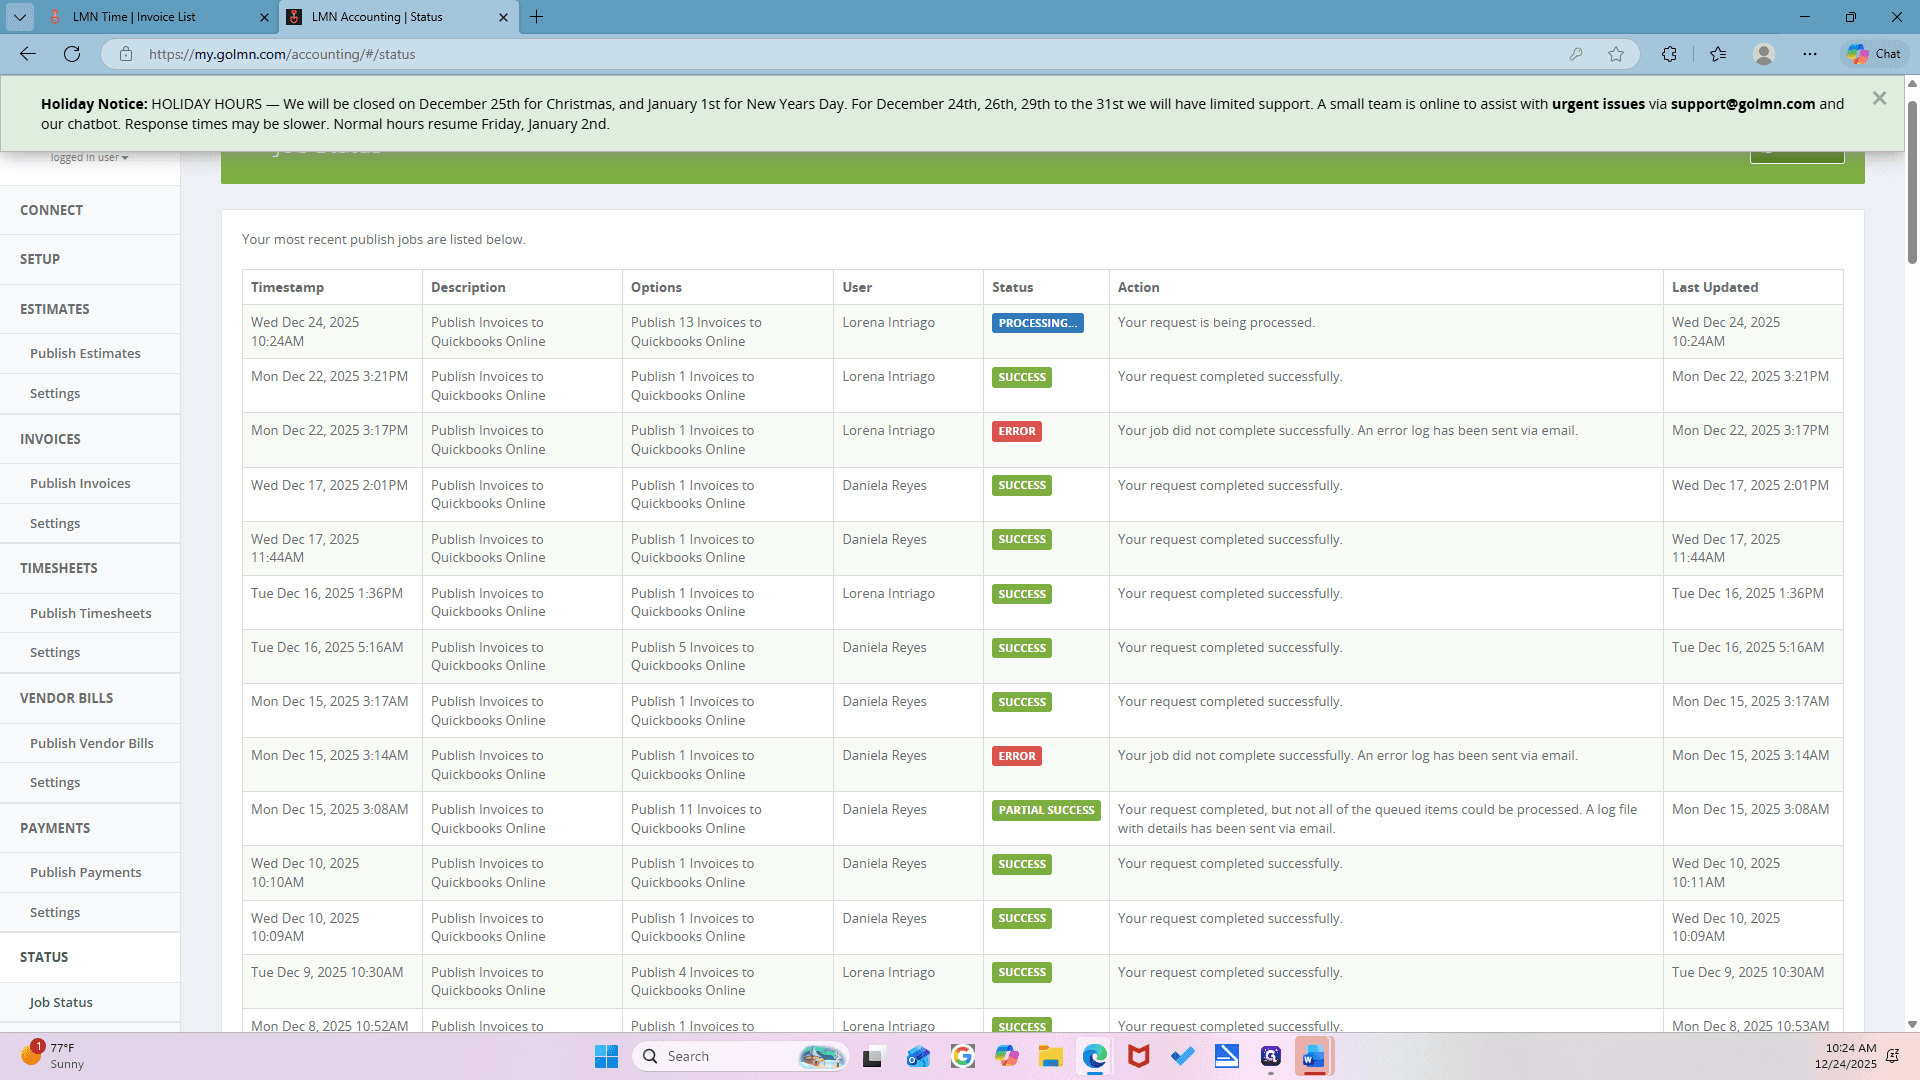Open Copilot Chat in browser toolbar

tap(1875, 54)
